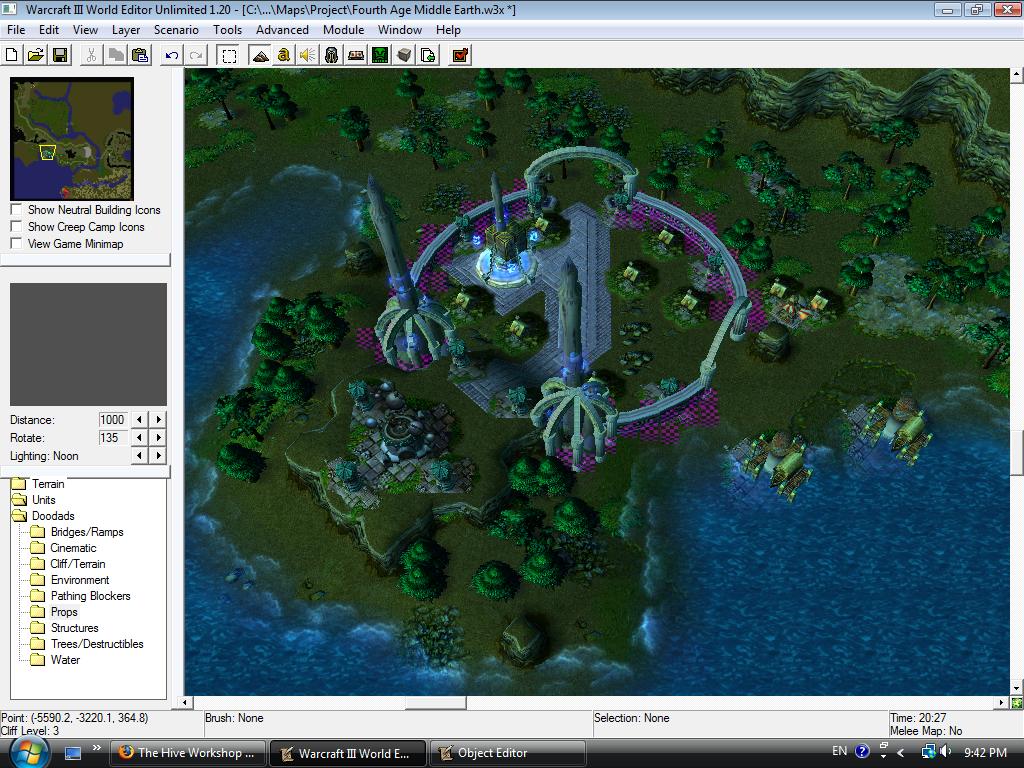Open the Campaign Editor module

point(356,56)
